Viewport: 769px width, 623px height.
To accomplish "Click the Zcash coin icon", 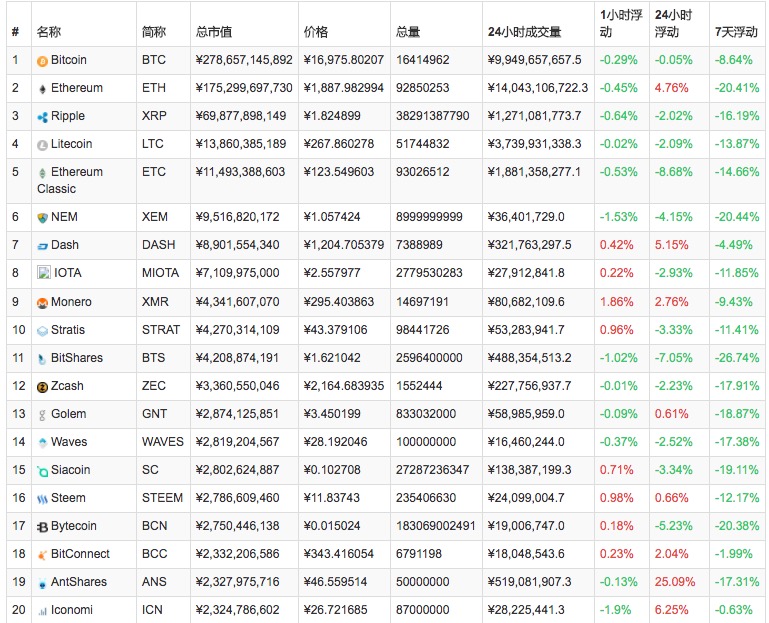I will coord(42,386).
